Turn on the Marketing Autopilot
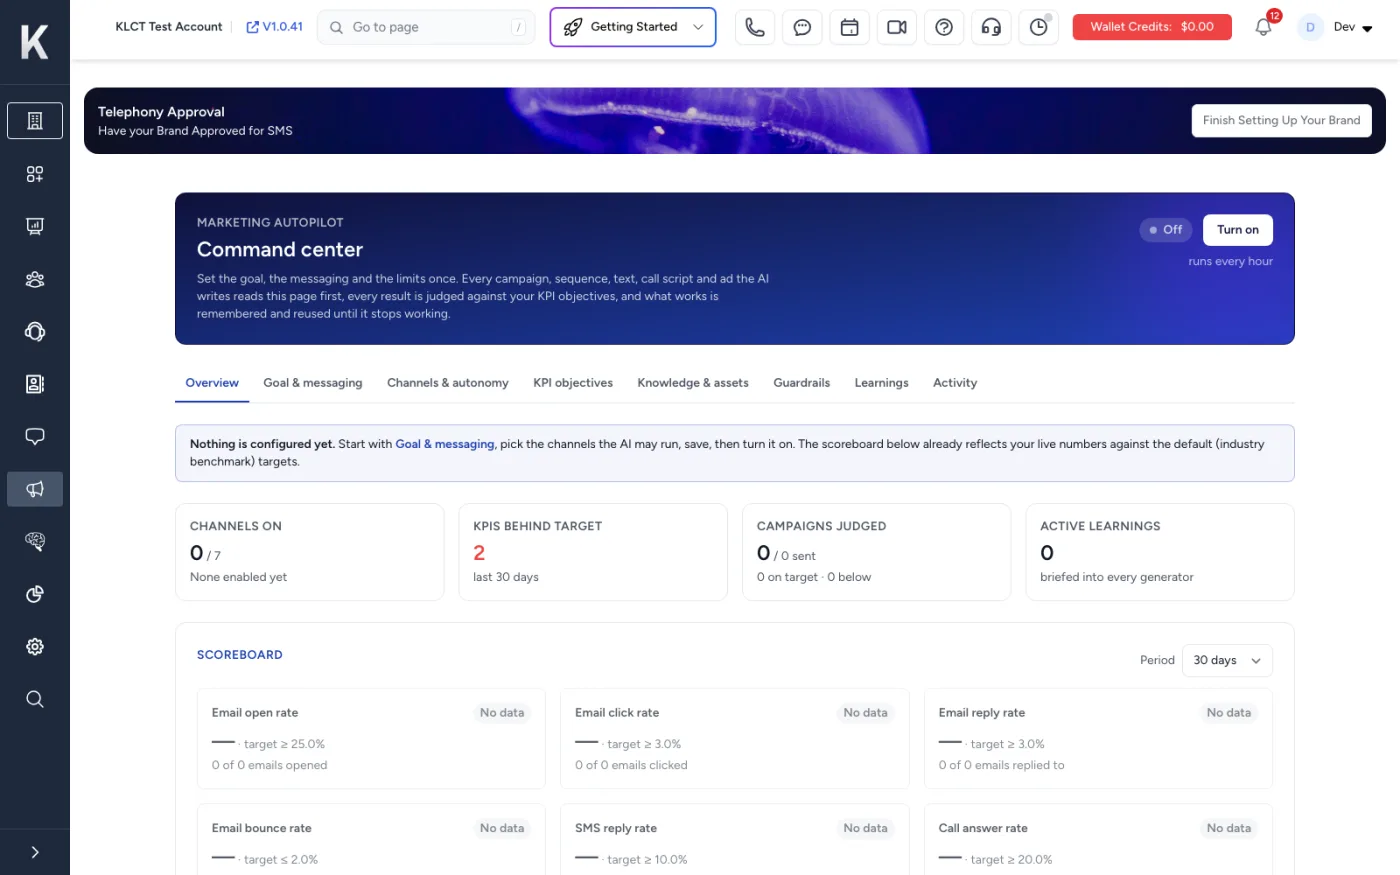Image resolution: width=1400 pixels, height=875 pixels. click(x=1238, y=230)
